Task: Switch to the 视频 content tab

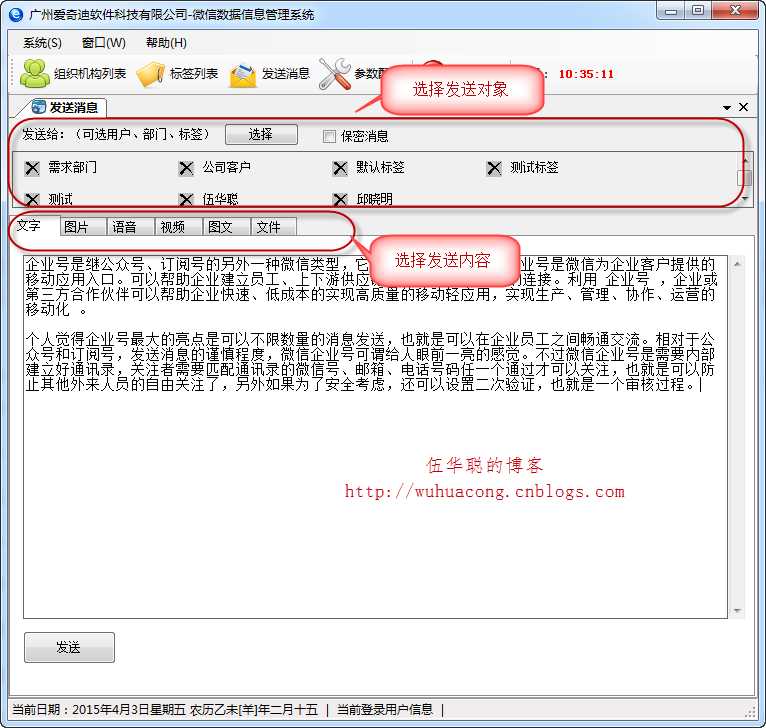Action: [x=179, y=227]
